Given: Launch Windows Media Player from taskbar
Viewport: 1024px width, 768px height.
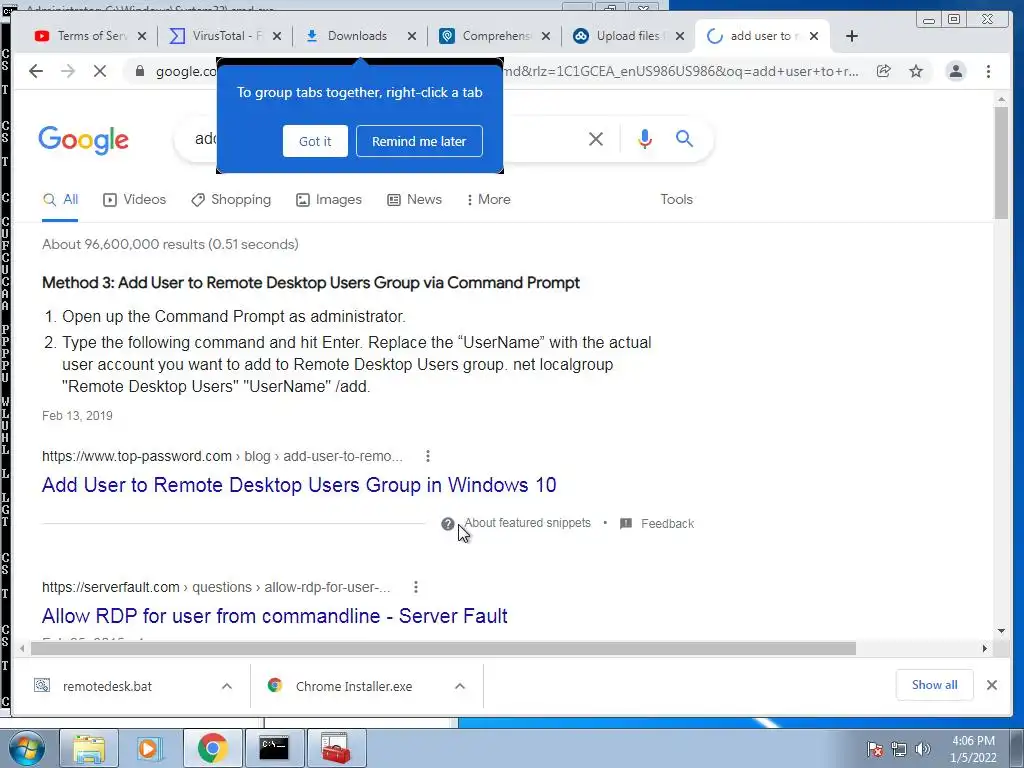Looking at the screenshot, I should (150, 748).
